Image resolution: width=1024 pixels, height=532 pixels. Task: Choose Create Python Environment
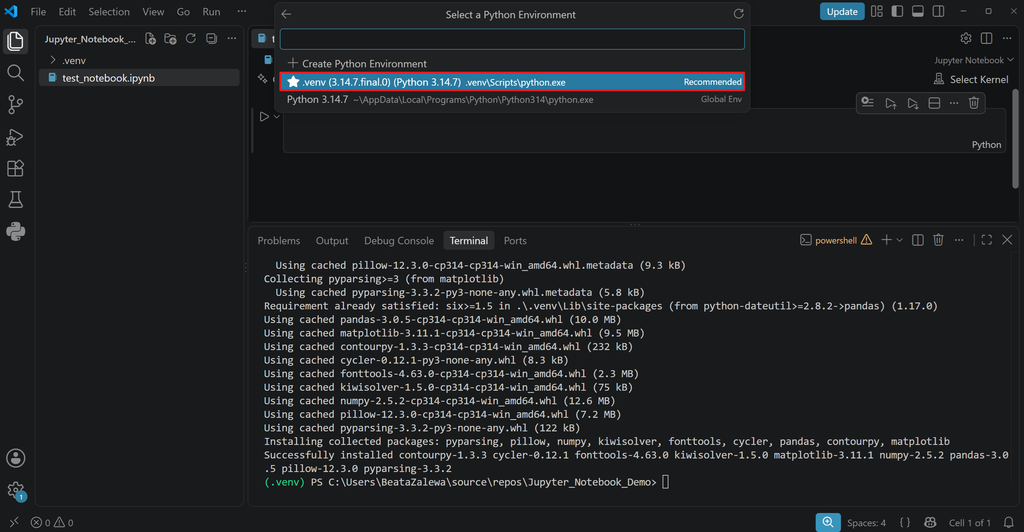click(512, 63)
